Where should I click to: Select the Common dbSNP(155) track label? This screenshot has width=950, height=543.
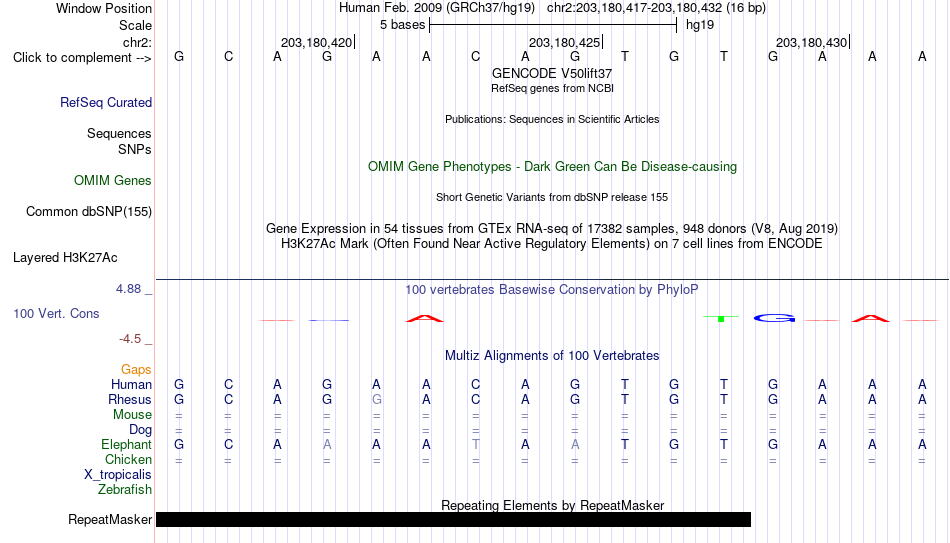88,212
